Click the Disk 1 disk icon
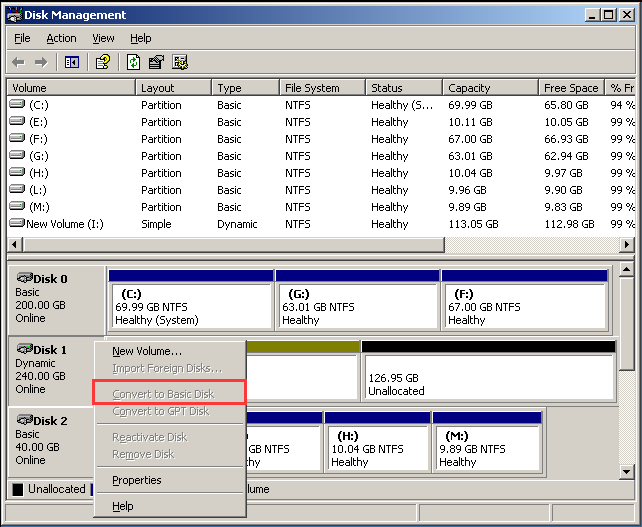The width and height of the screenshot is (642, 527). [24, 349]
